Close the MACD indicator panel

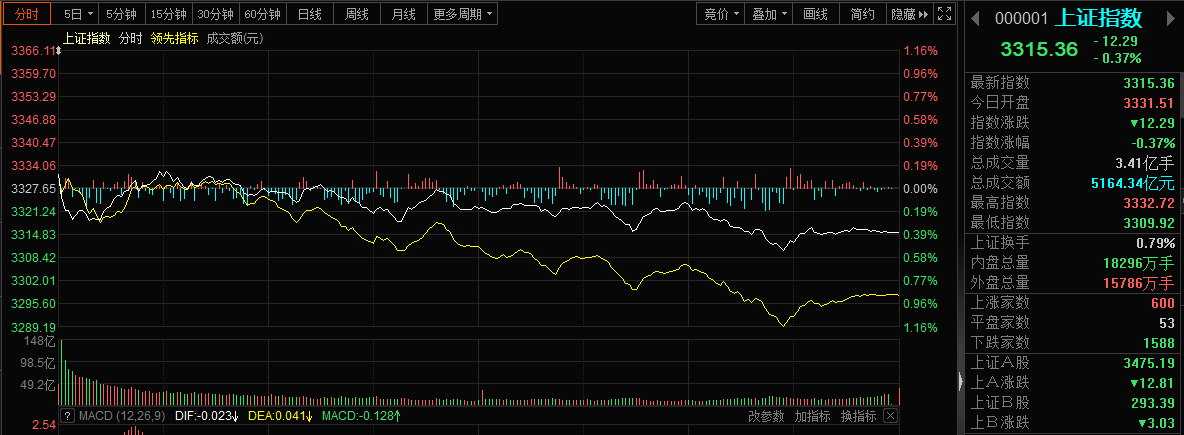(890, 416)
